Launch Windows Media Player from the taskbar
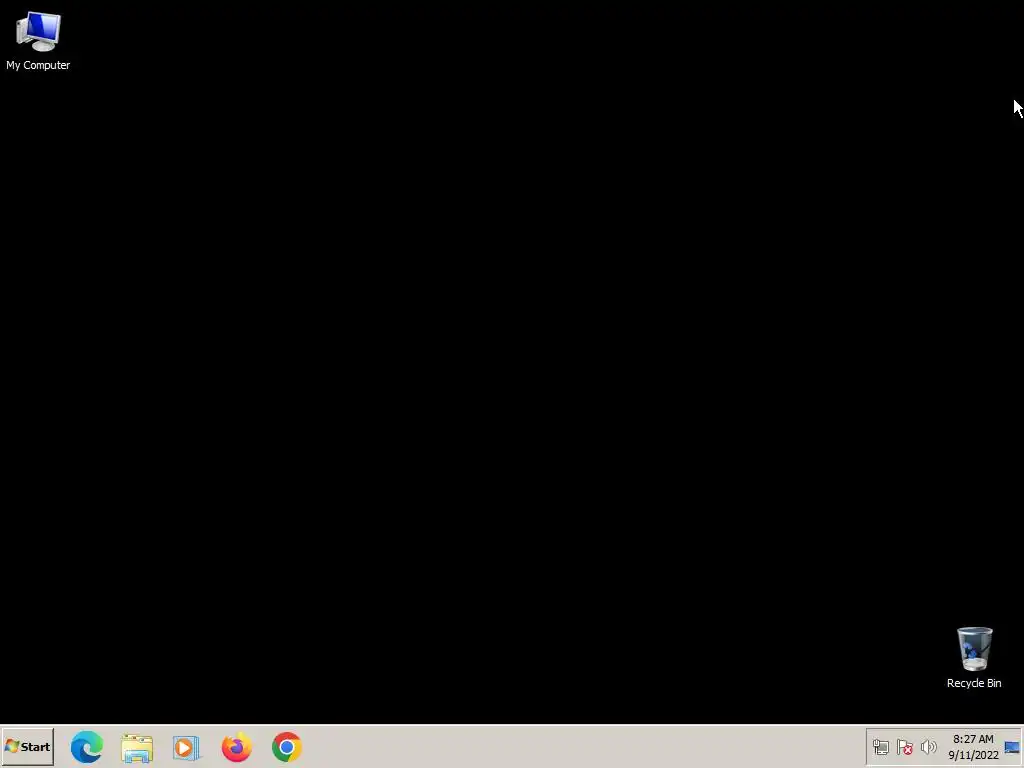 187,748
